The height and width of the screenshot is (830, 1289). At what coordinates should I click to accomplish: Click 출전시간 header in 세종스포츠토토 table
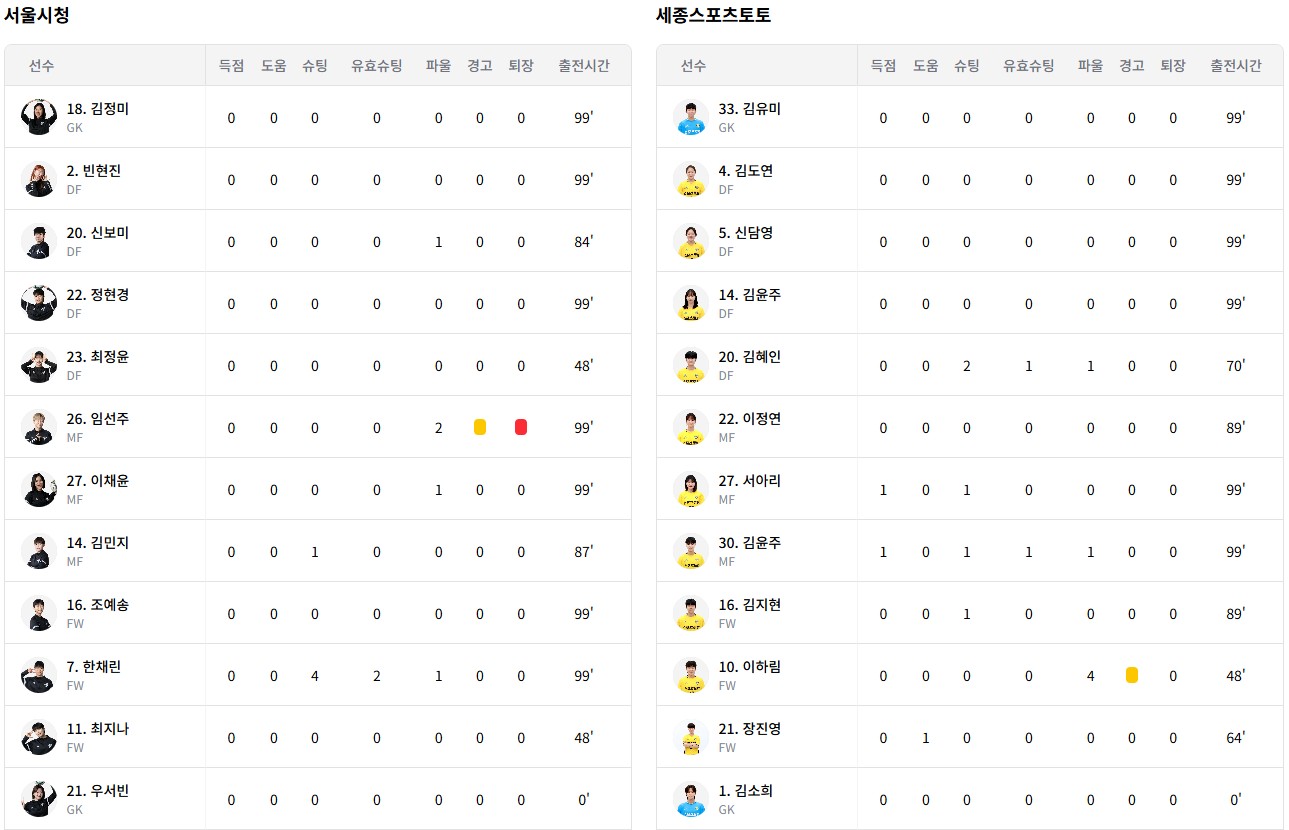coord(1236,65)
